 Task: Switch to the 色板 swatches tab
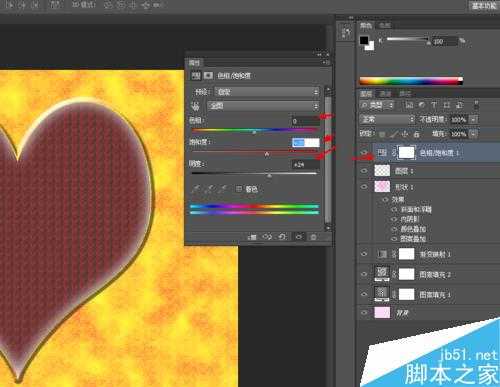pos(385,26)
